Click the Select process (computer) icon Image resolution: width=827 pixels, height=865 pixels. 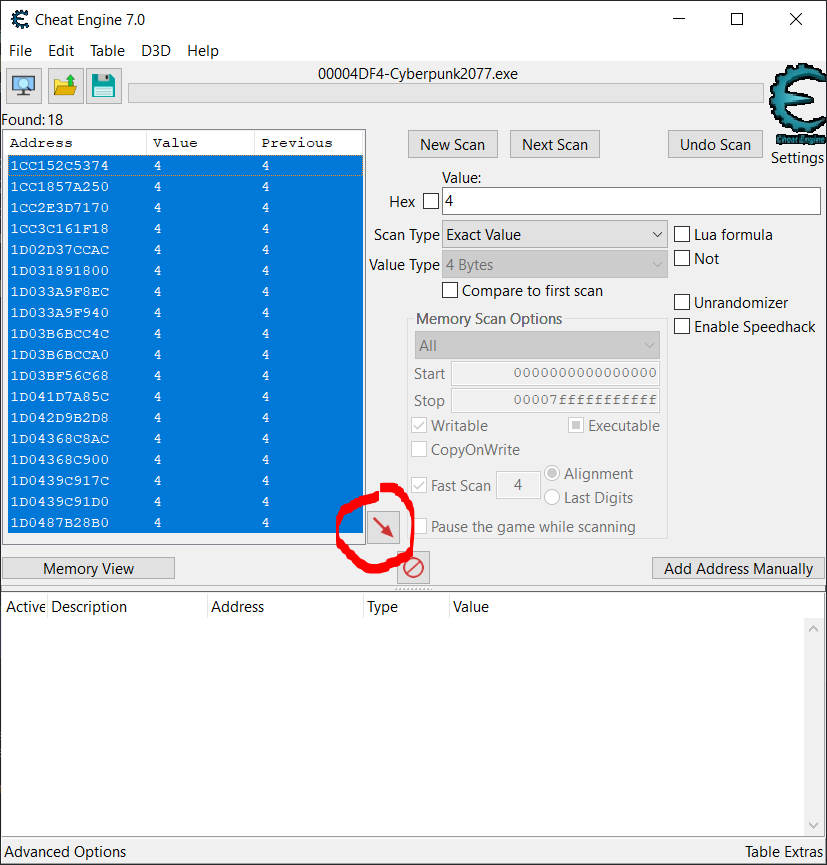pyautogui.click(x=25, y=86)
